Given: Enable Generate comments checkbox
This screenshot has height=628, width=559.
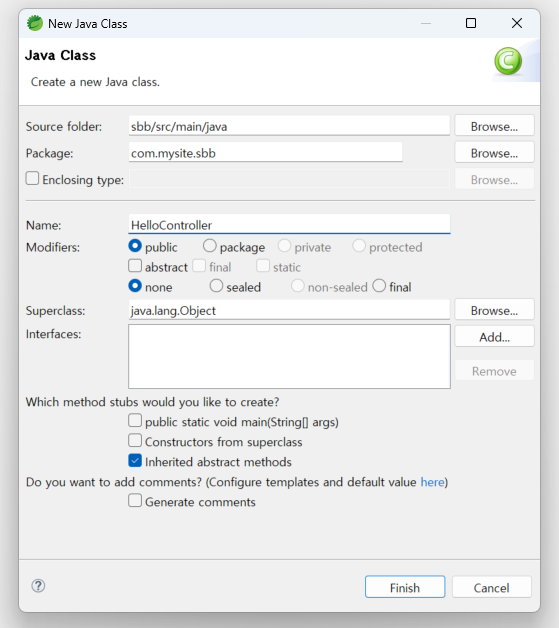Looking at the screenshot, I should (135, 501).
